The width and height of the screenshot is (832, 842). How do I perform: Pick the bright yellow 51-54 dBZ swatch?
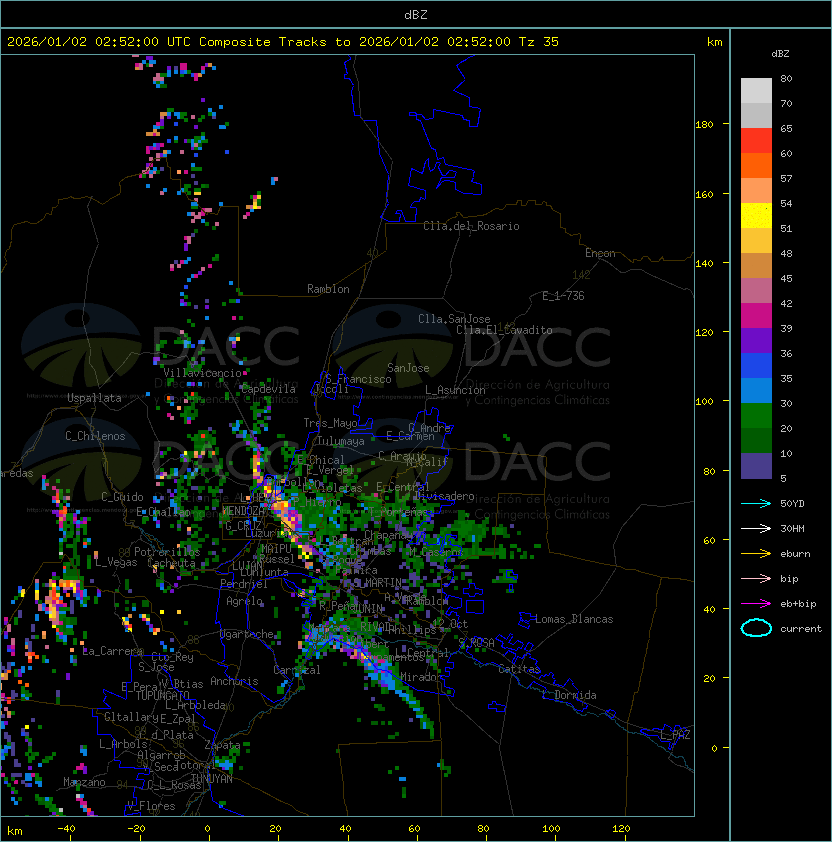click(x=756, y=216)
